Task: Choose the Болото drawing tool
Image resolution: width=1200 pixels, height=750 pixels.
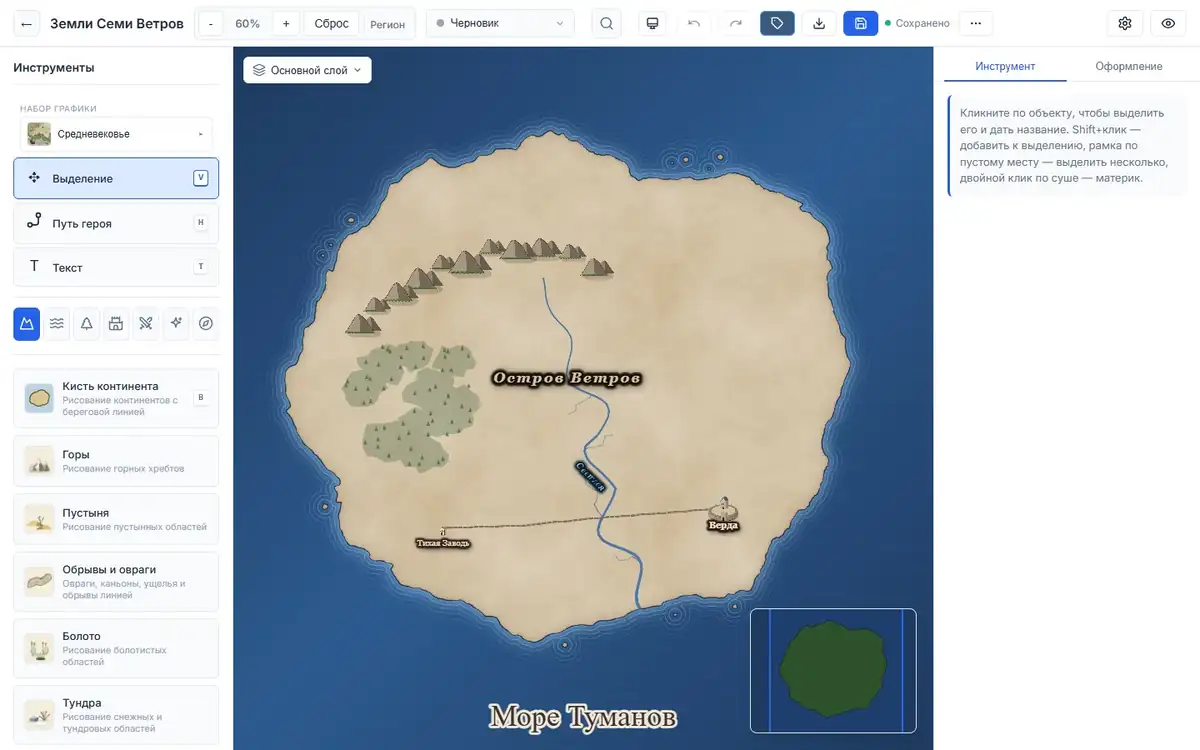Action: 116,648
